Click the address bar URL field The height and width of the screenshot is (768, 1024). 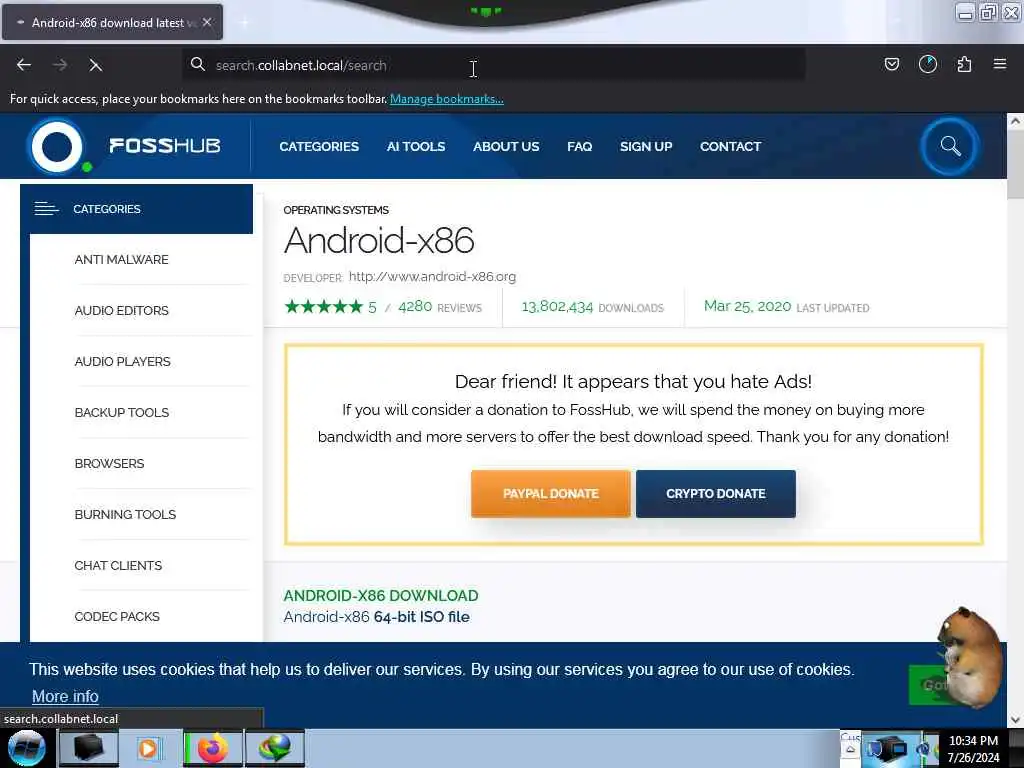tap(494, 65)
